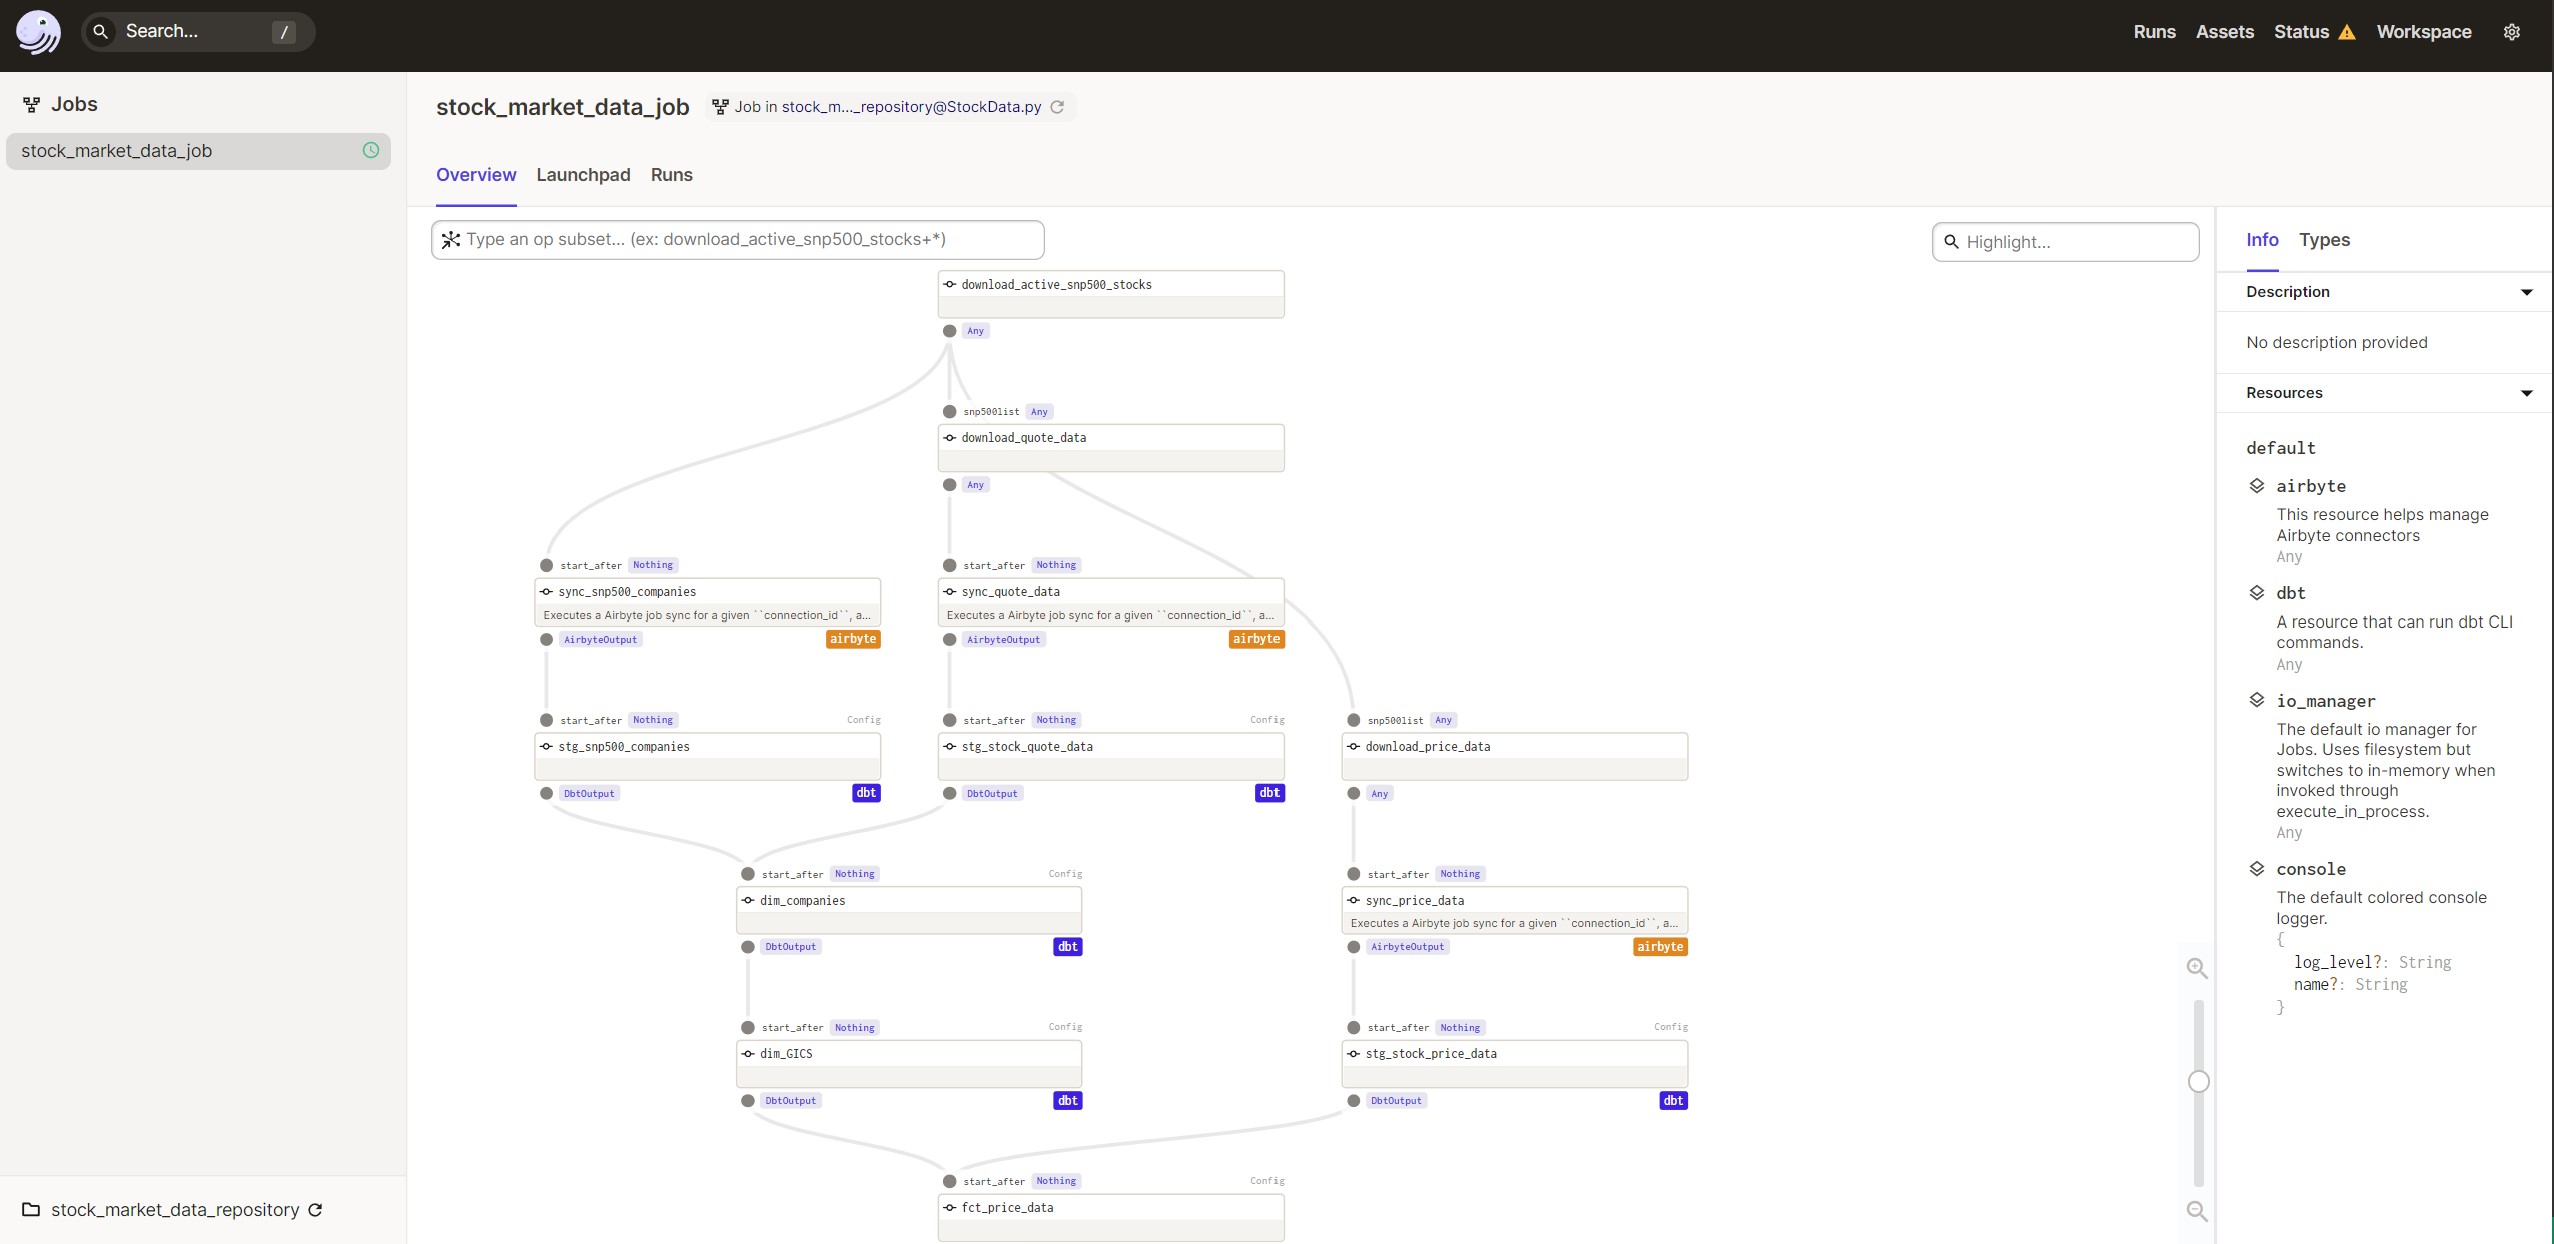Click schedule clock icon on stock_market_data_job
The width and height of the screenshot is (2554, 1244).
(x=371, y=150)
